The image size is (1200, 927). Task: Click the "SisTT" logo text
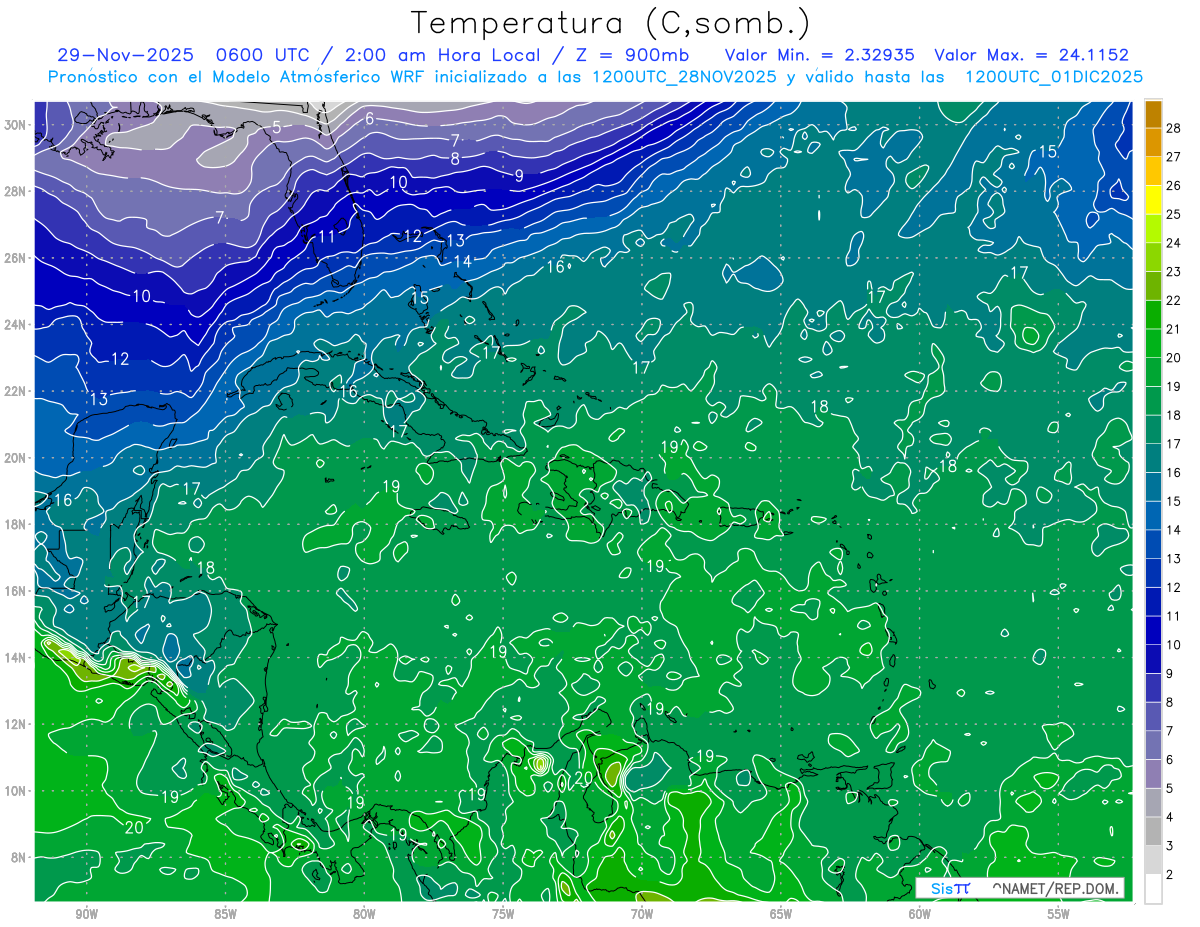[x=950, y=888]
